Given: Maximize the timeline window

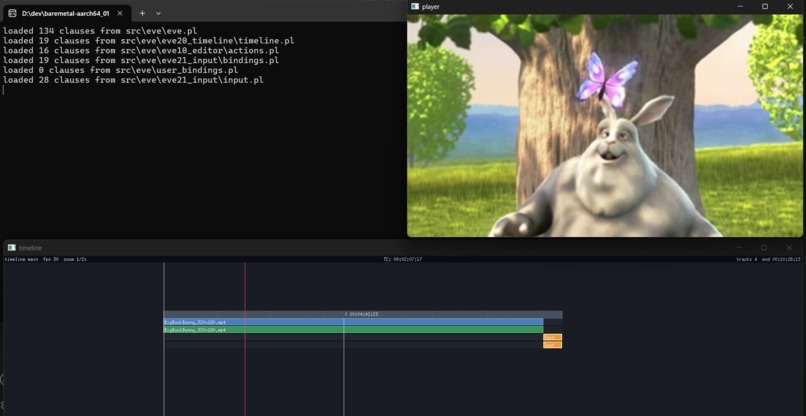Looking at the screenshot, I should point(764,247).
